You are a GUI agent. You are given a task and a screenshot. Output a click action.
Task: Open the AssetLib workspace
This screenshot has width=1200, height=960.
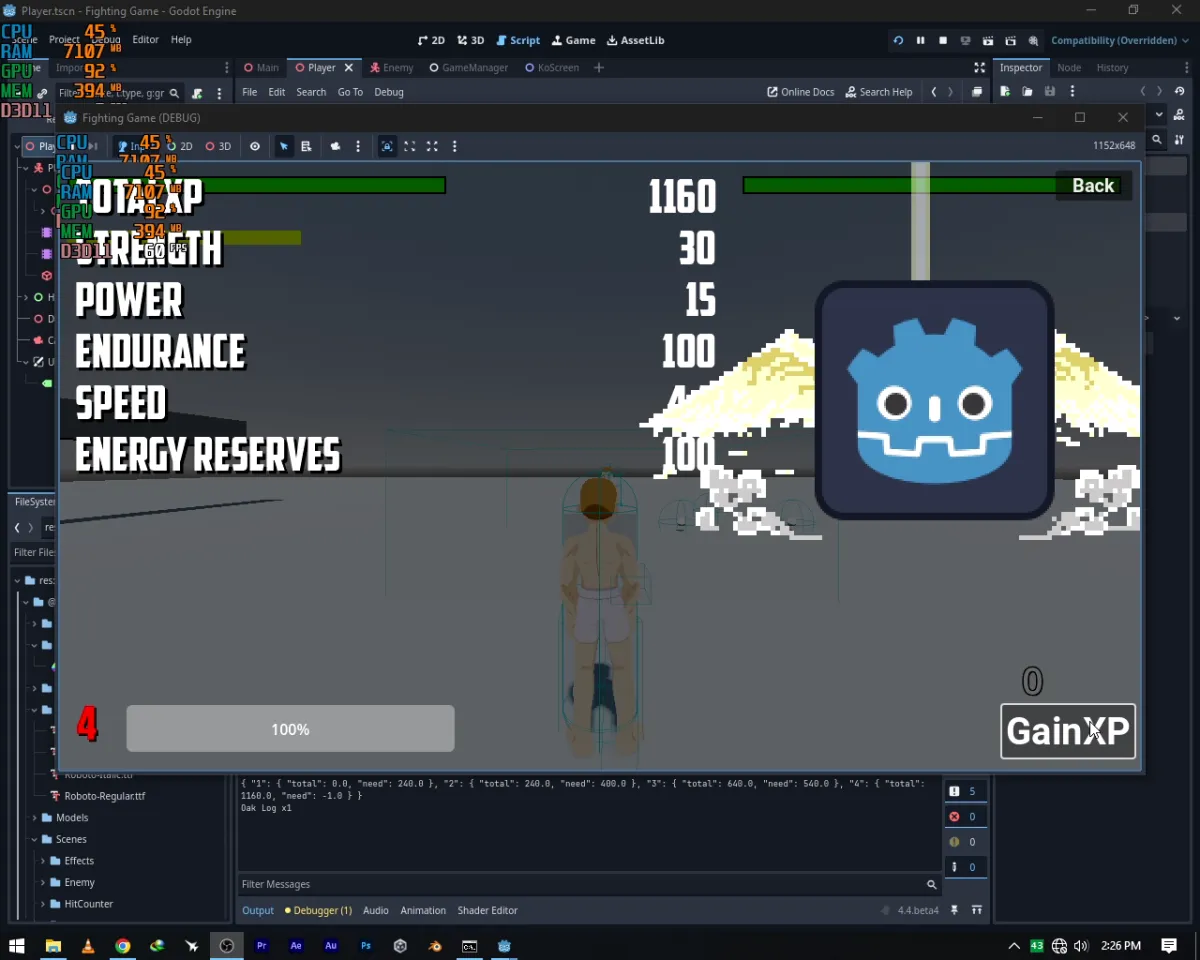[x=635, y=40]
